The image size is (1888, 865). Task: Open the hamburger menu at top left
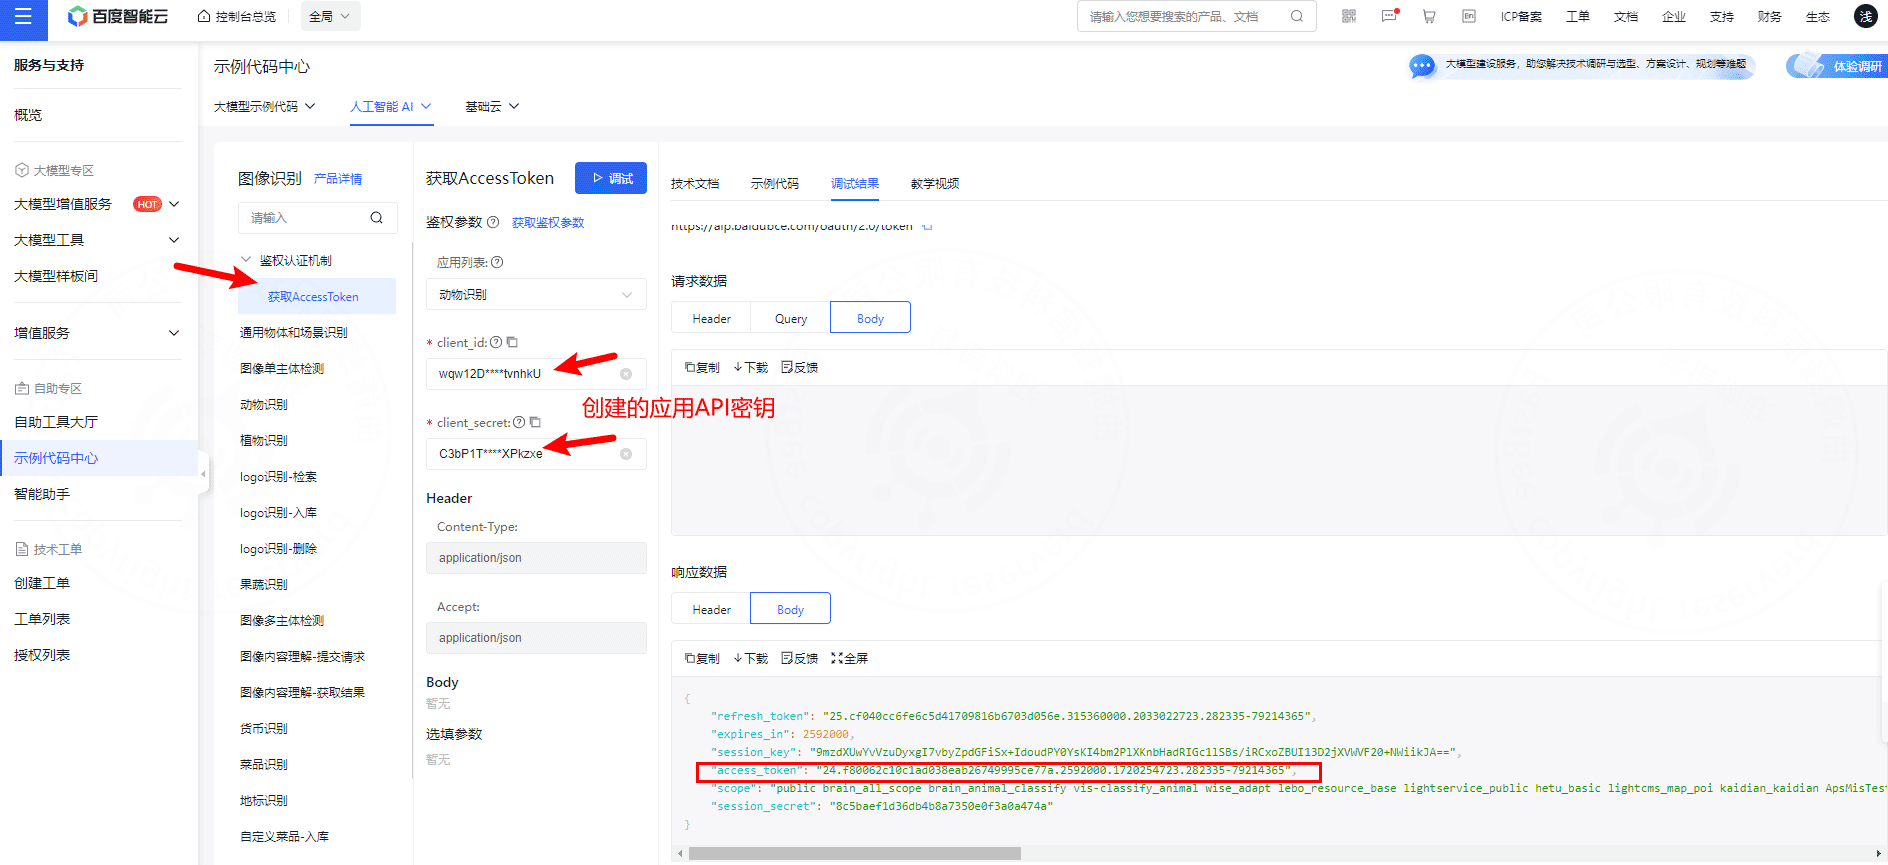pos(24,17)
